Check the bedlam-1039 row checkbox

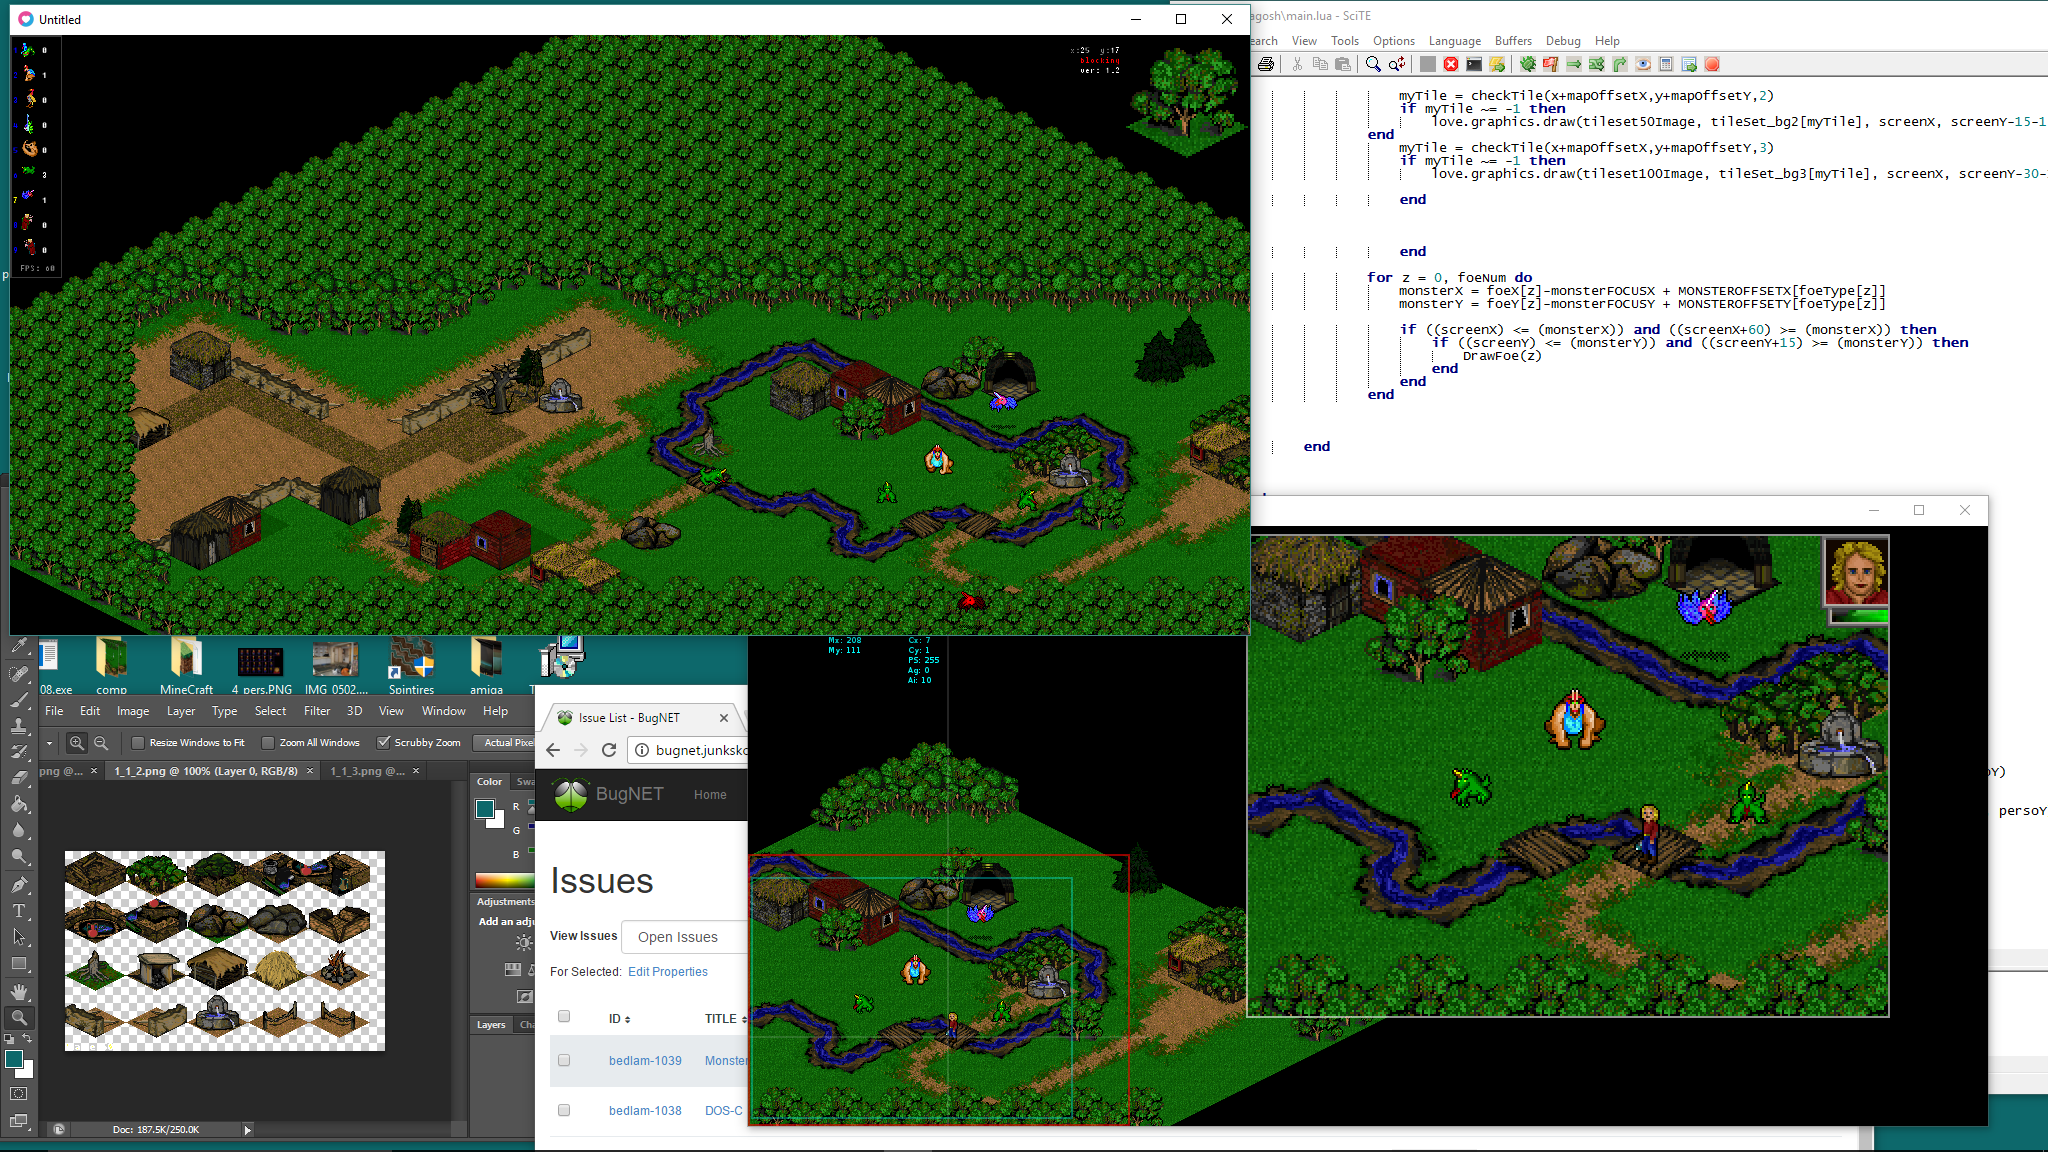tap(564, 1060)
